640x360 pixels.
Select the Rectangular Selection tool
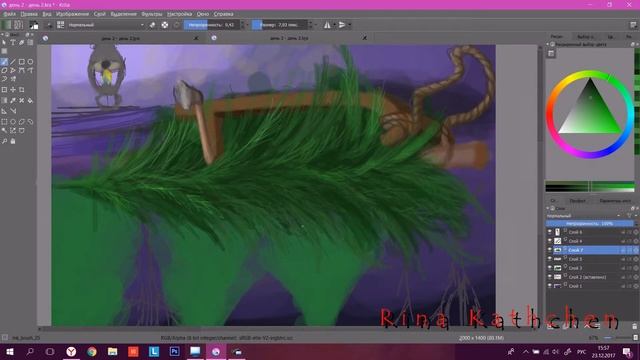pos(4,122)
